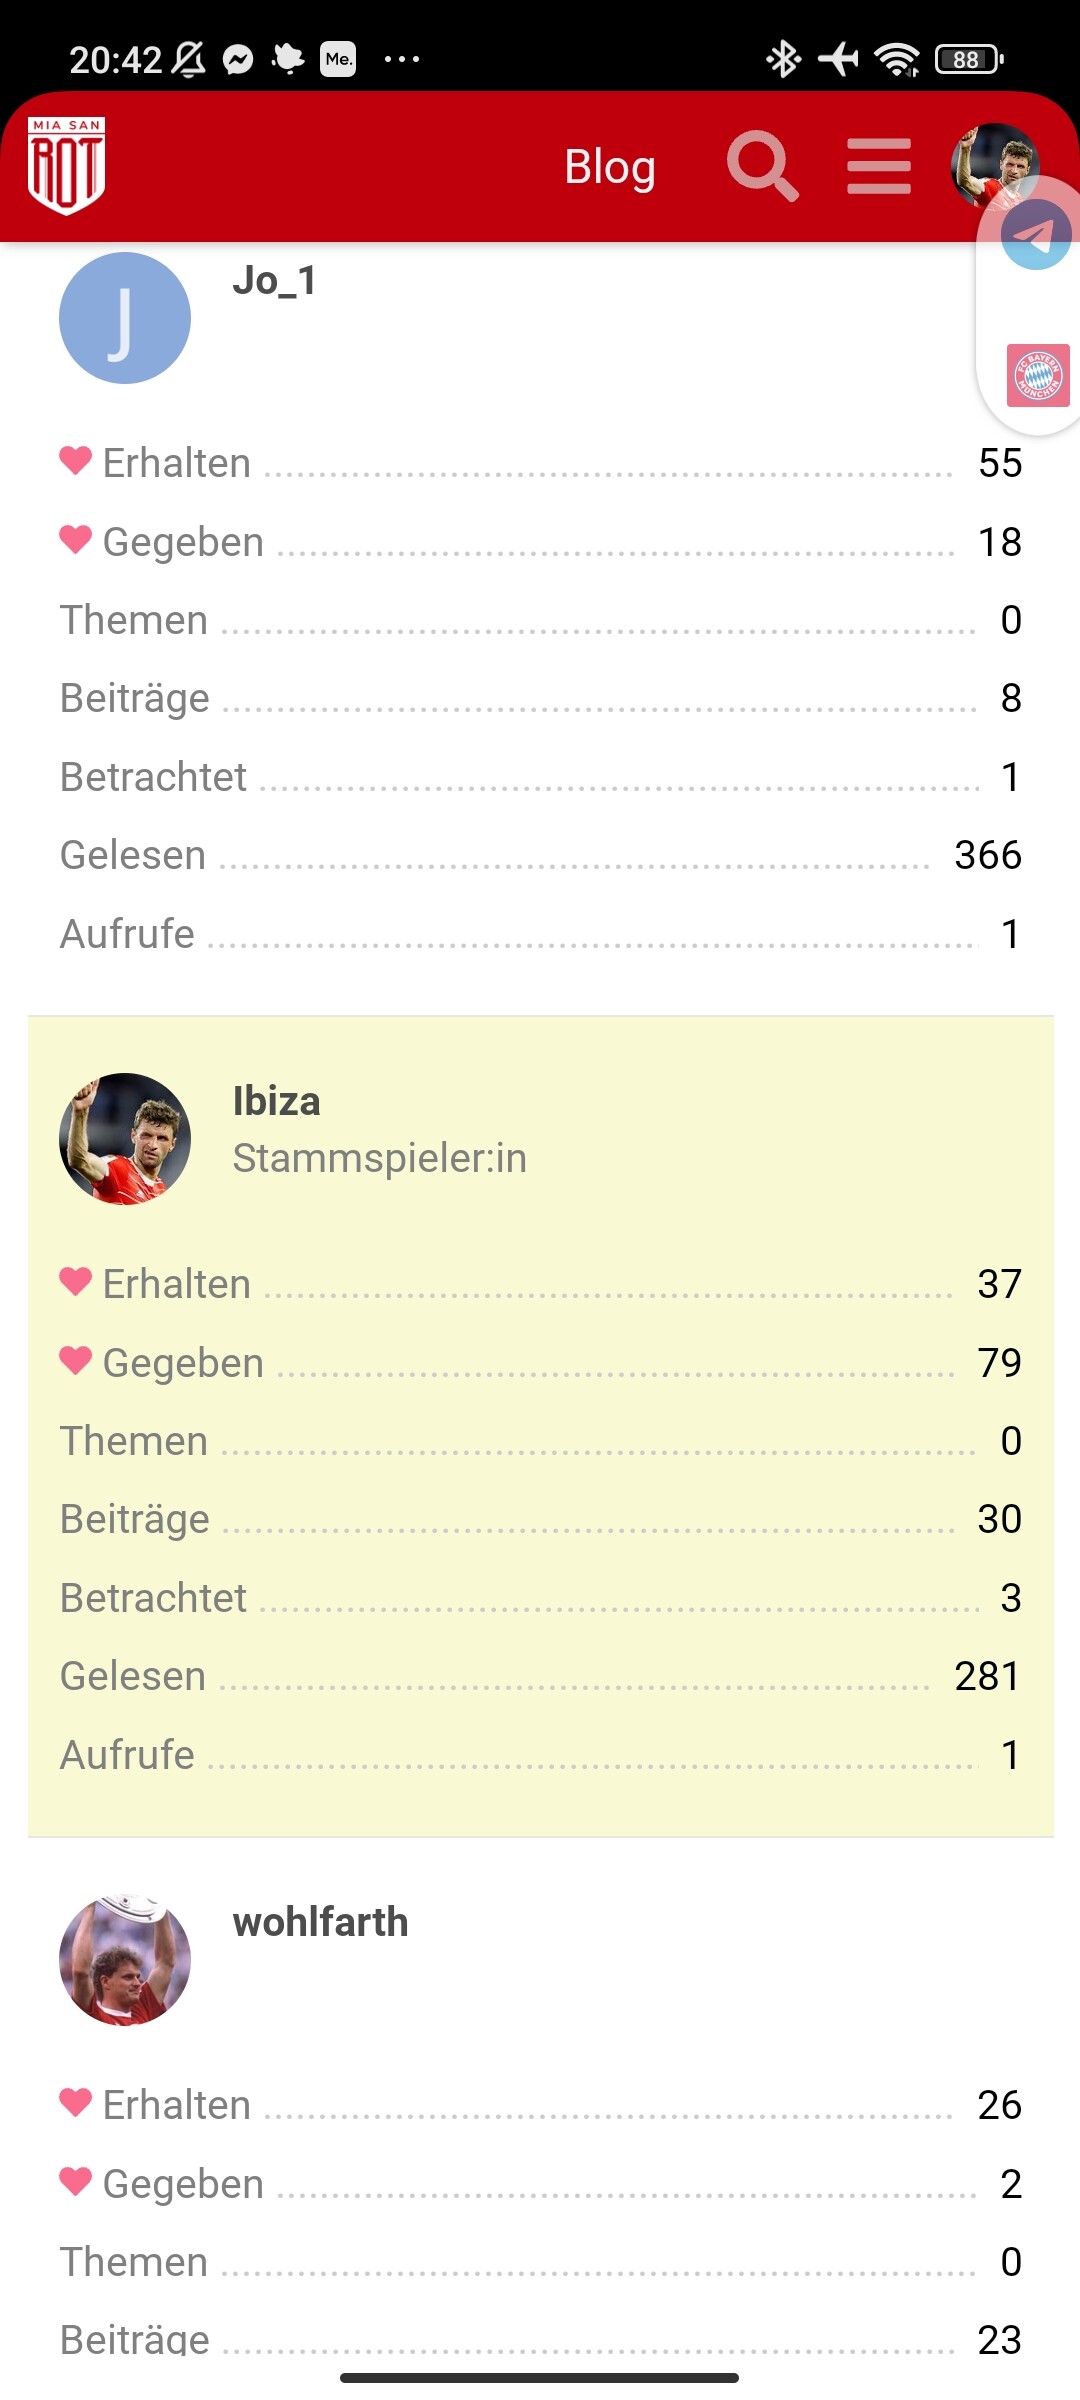Tap the Messenger notification in status bar
The height and width of the screenshot is (2400, 1080).
(x=238, y=60)
